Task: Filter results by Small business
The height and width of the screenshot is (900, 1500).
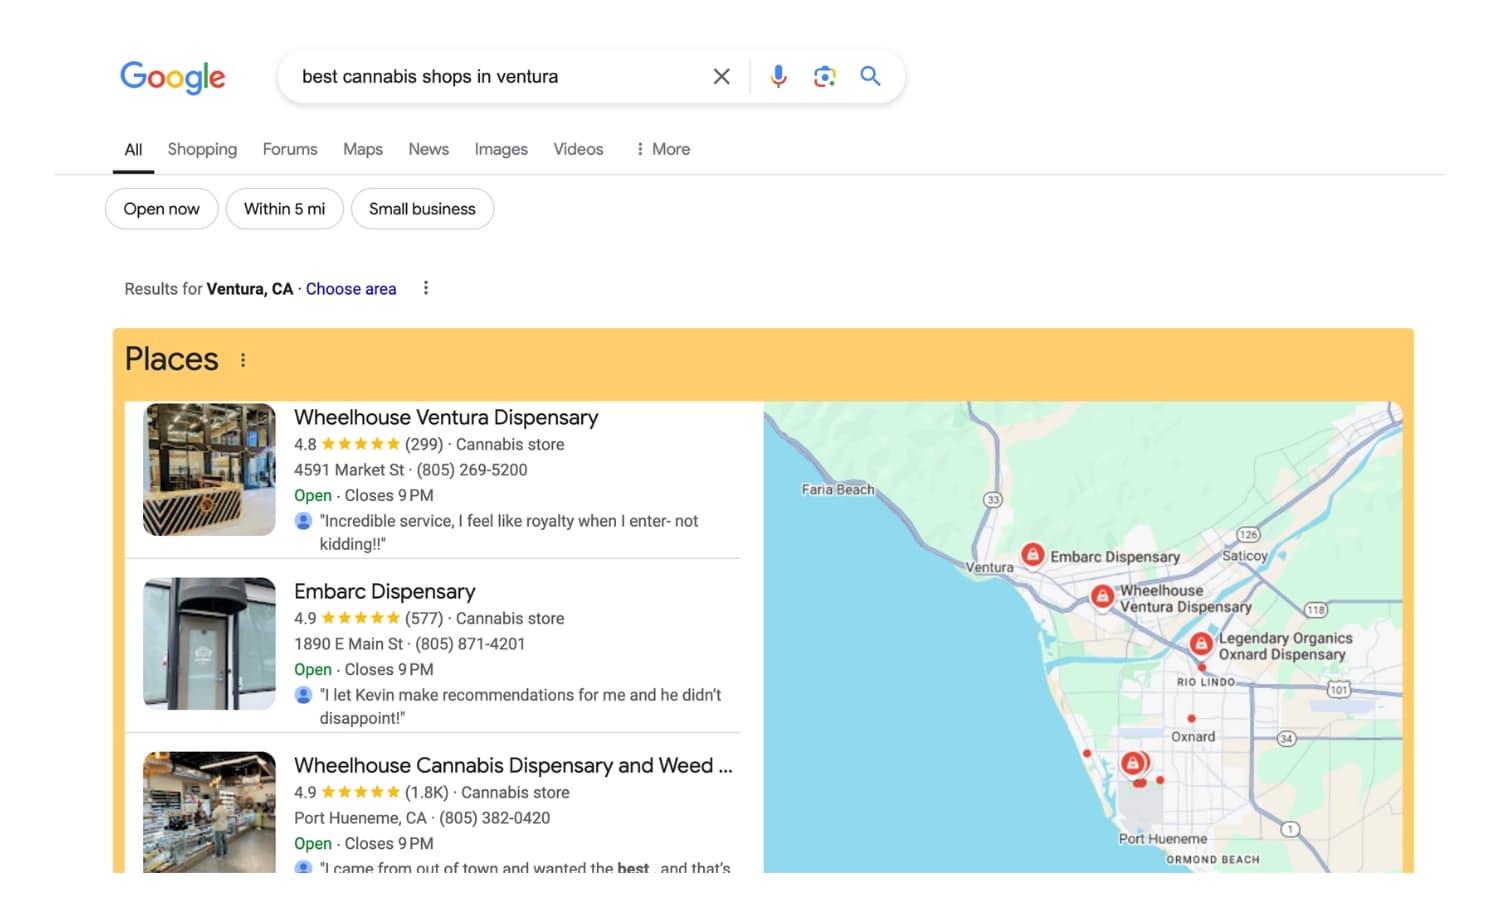Action: pyautogui.click(x=422, y=208)
